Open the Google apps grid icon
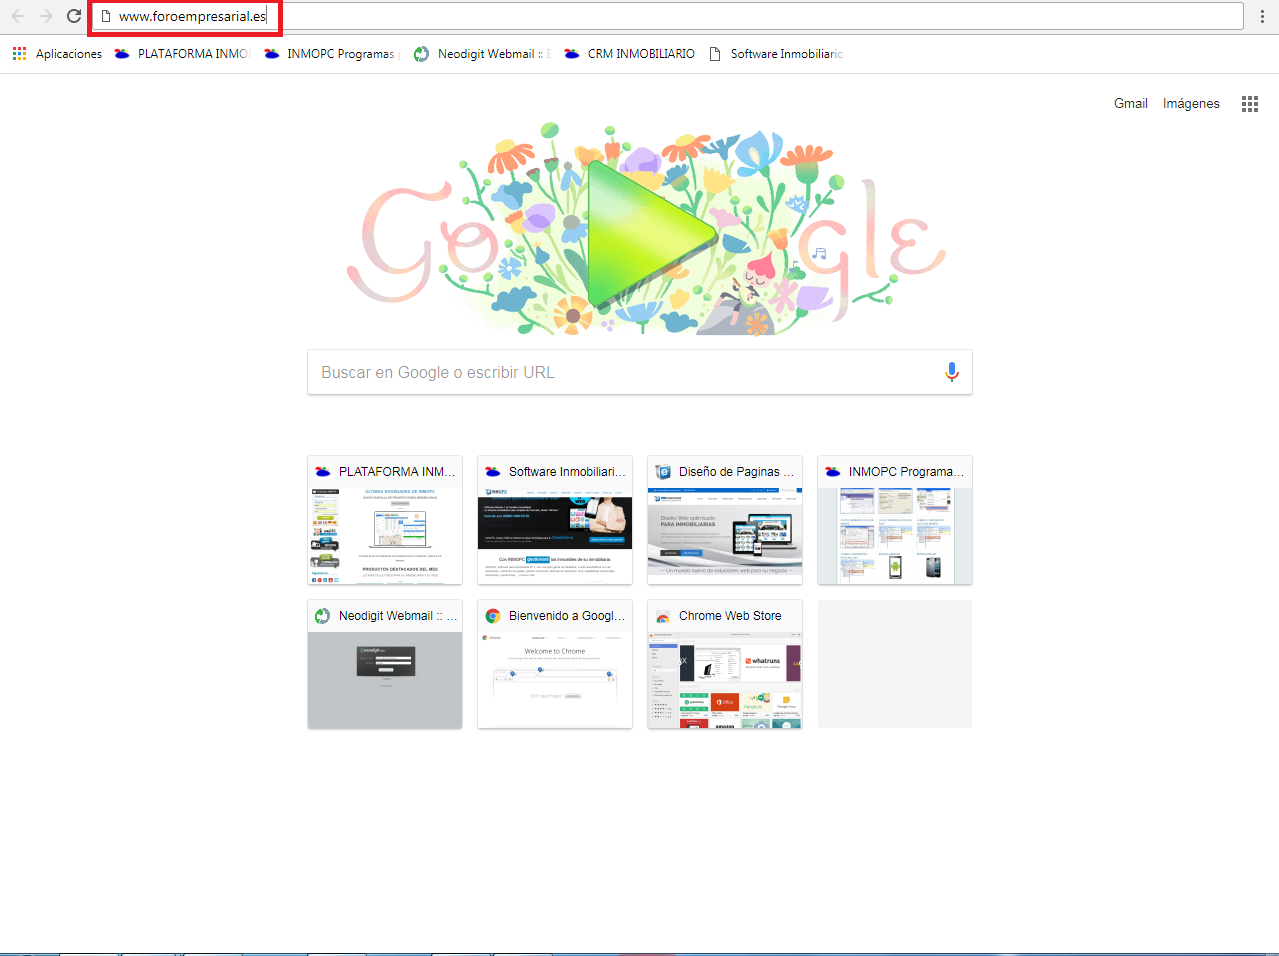Image resolution: width=1279 pixels, height=956 pixels. (x=1250, y=104)
